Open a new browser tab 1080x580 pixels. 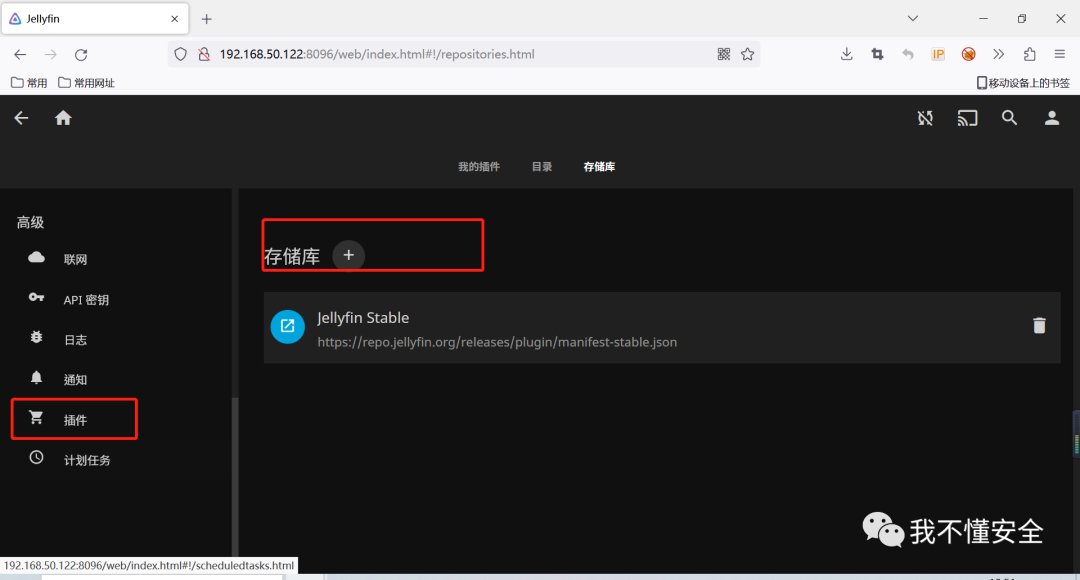tap(207, 19)
